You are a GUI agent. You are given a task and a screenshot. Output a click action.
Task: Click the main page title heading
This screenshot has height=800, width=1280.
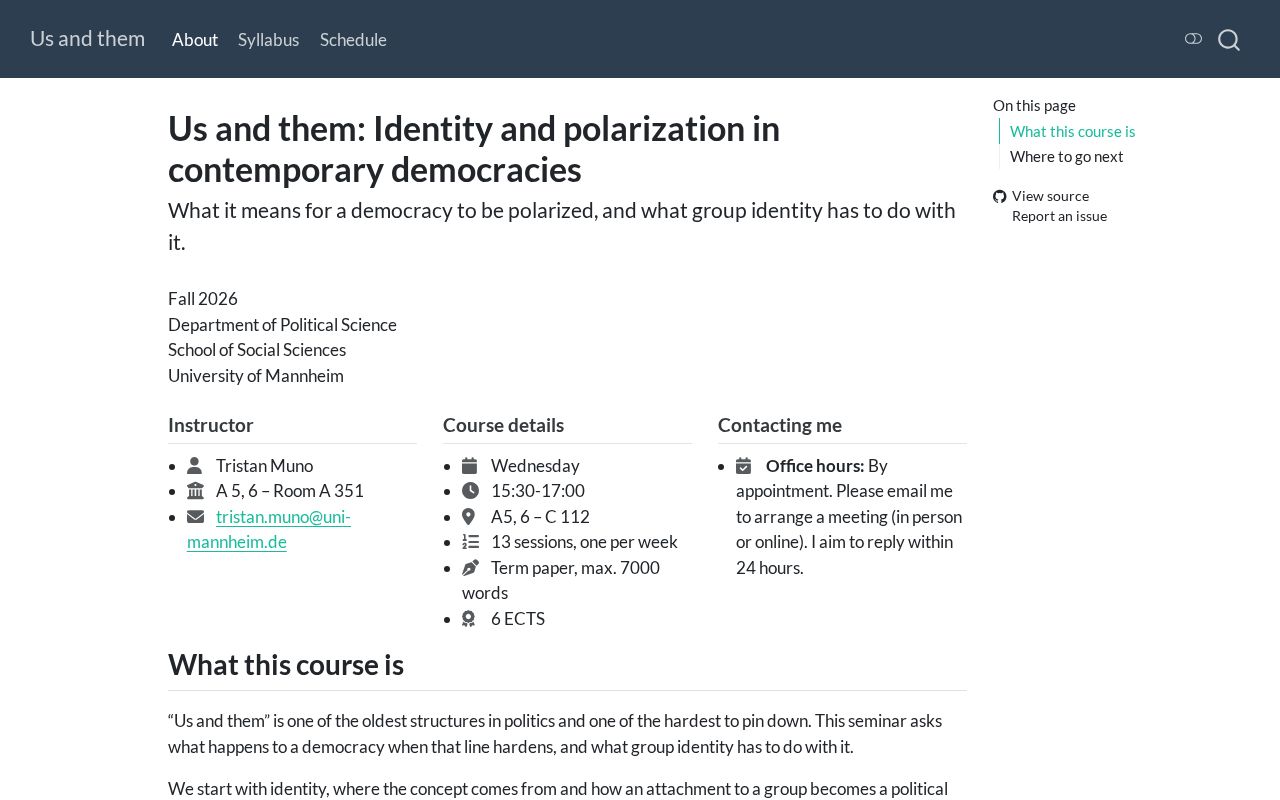tap(474, 149)
